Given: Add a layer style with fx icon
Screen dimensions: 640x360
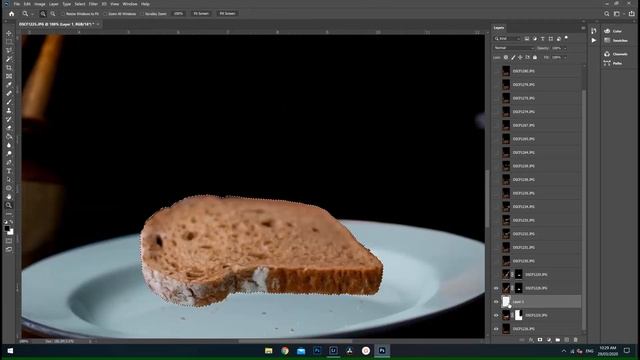Looking at the screenshot, I should 531,340.
